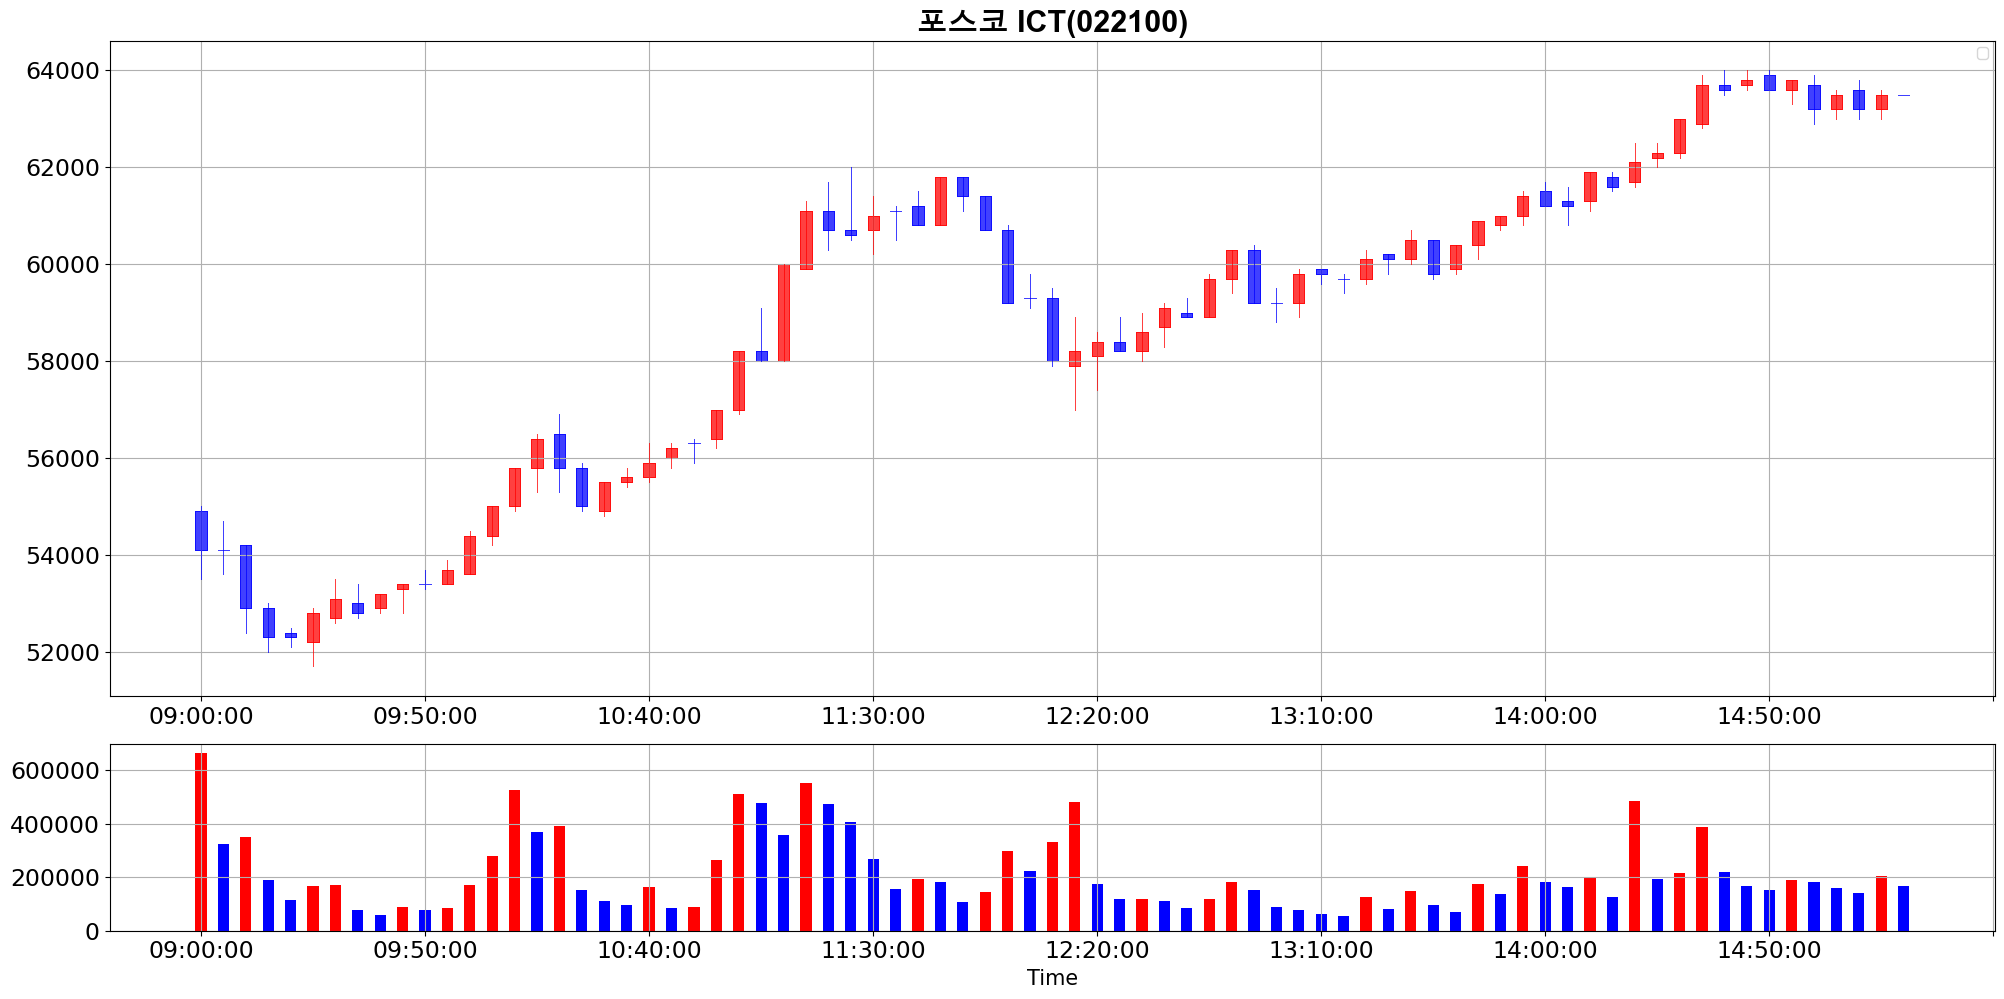Click 14:50:00 label under the volume chart
The width and height of the screenshot is (2004, 999).
[1769, 951]
